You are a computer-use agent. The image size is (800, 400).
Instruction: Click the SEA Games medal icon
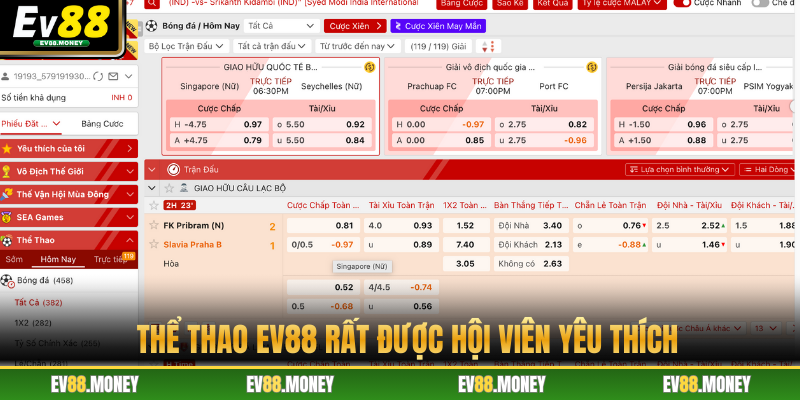pos(7,217)
